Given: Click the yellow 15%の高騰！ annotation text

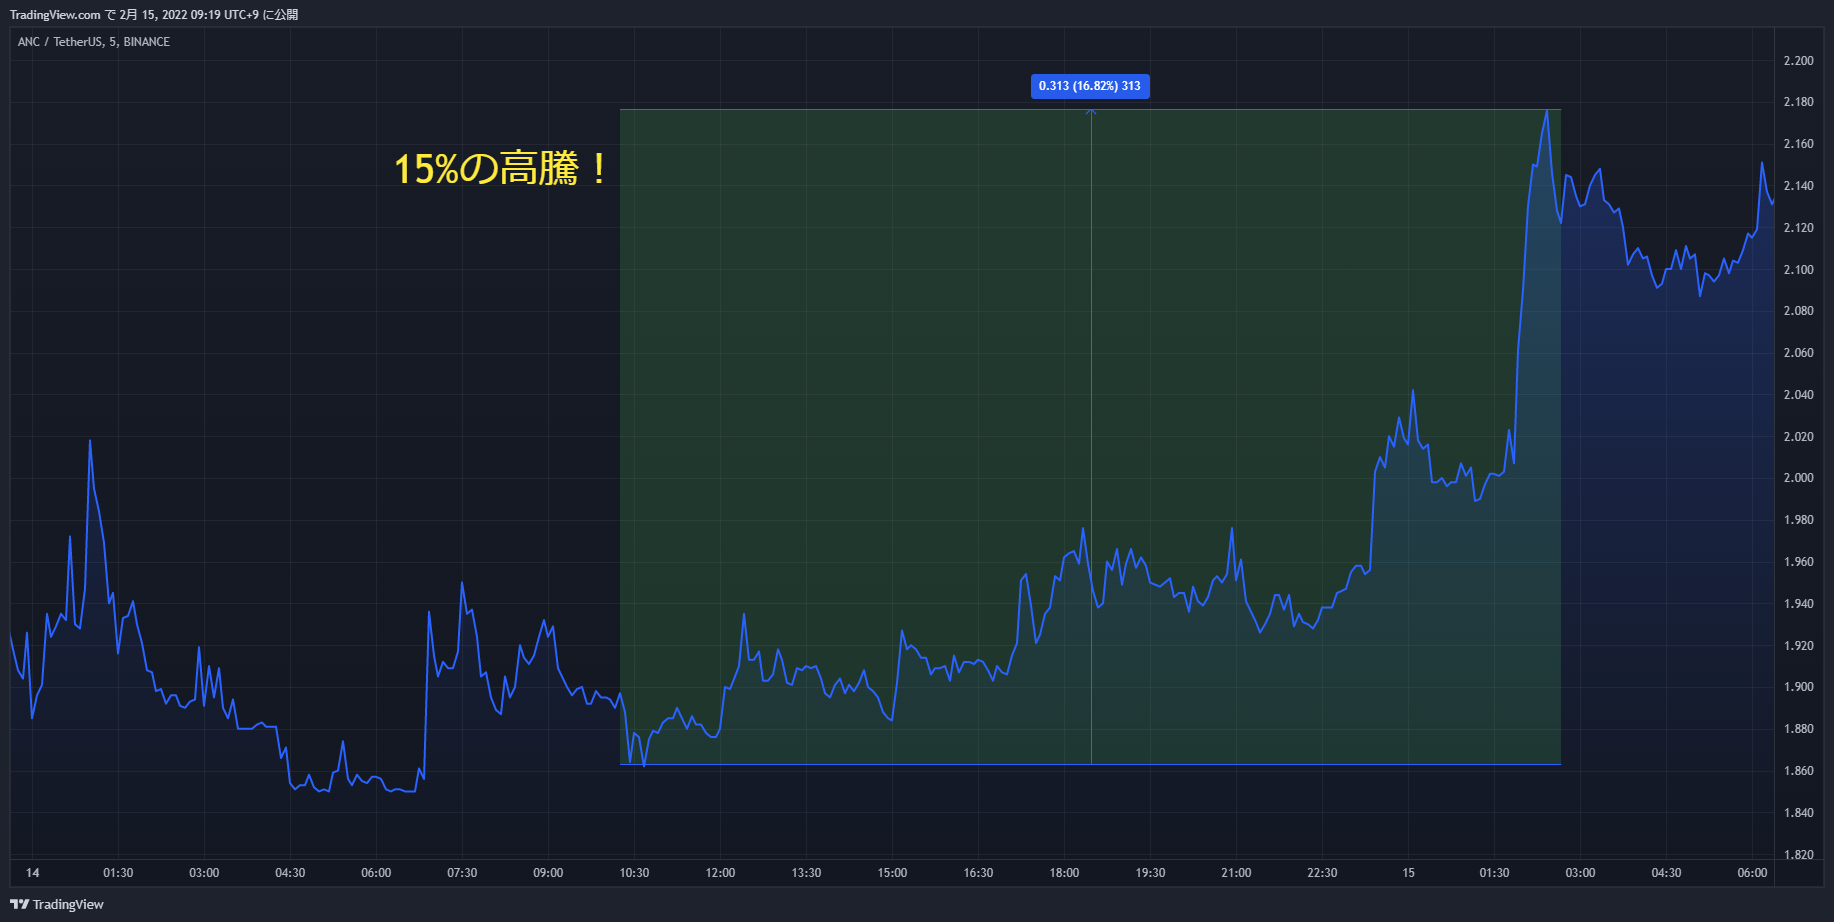Looking at the screenshot, I should [x=502, y=168].
